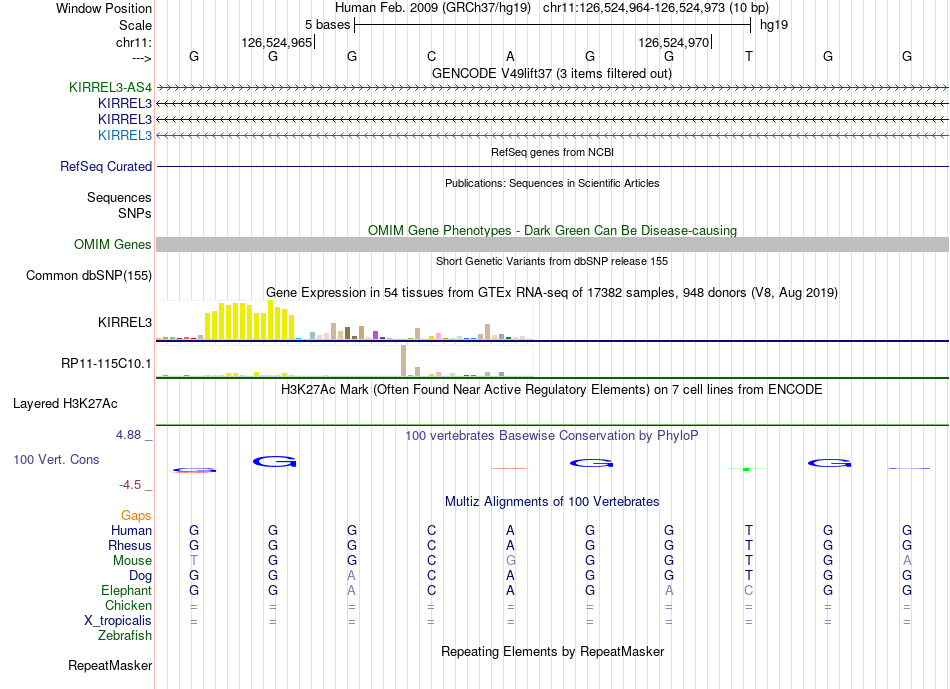The width and height of the screenshot is (950, 689).
Task: Click the green KIRREL3-AS4 transcript line
Action: click(x=553, y=88)
